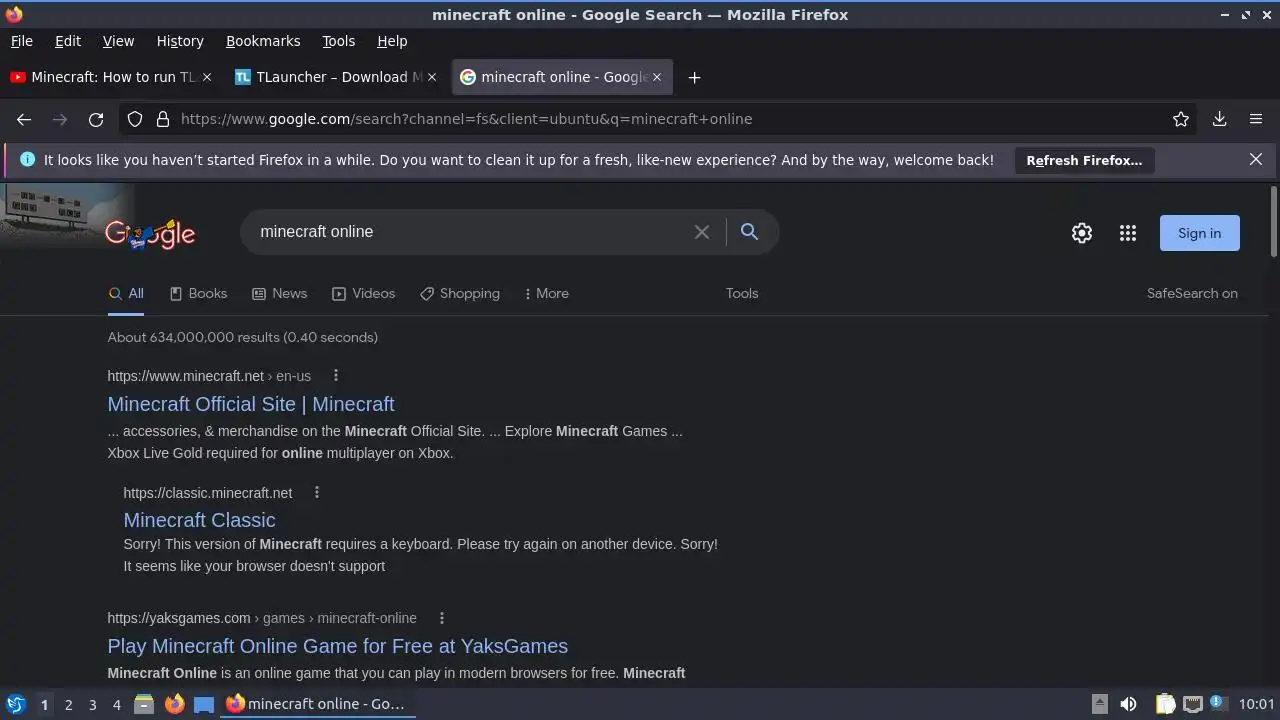This screenshot has width=1280, height=720.
Task: Open the Google apps grid
Action: coord(1128,233)
